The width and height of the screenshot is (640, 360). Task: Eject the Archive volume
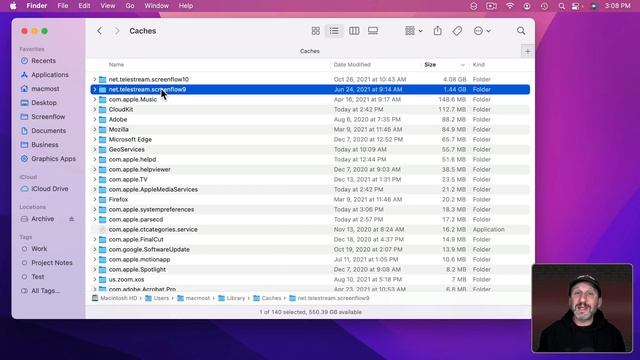tap(71, 219)
